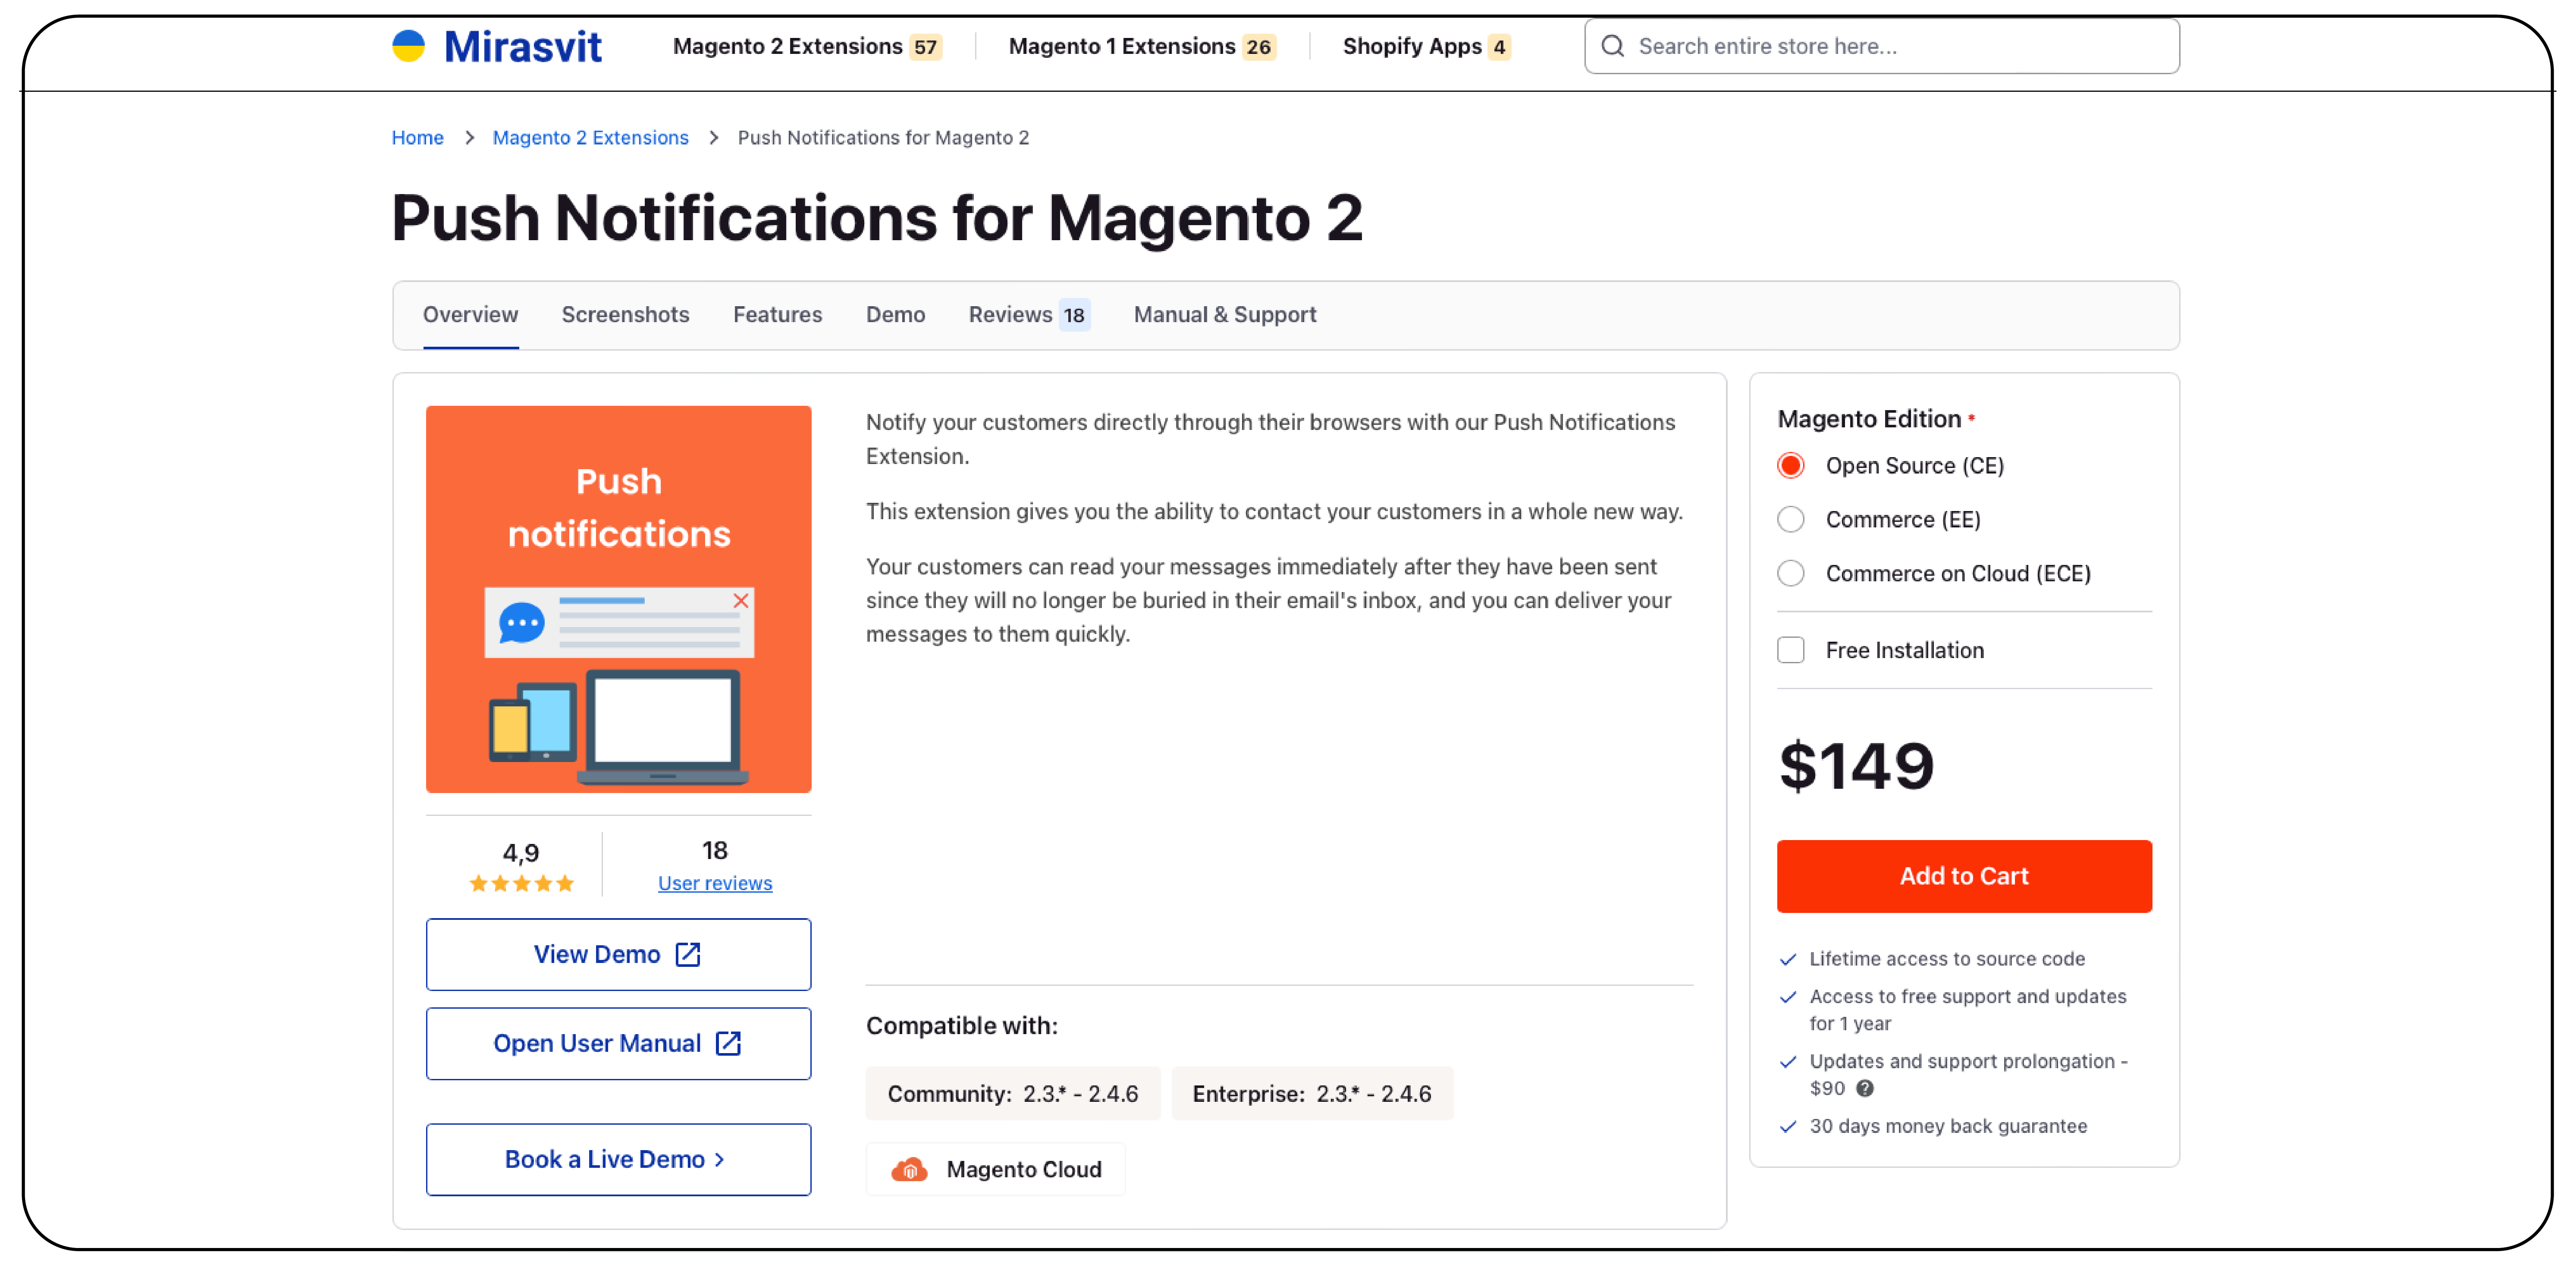Click the 30 days money back guarantee text
This screenshot has height=1270, width=2576.
pos(1948,1126)
